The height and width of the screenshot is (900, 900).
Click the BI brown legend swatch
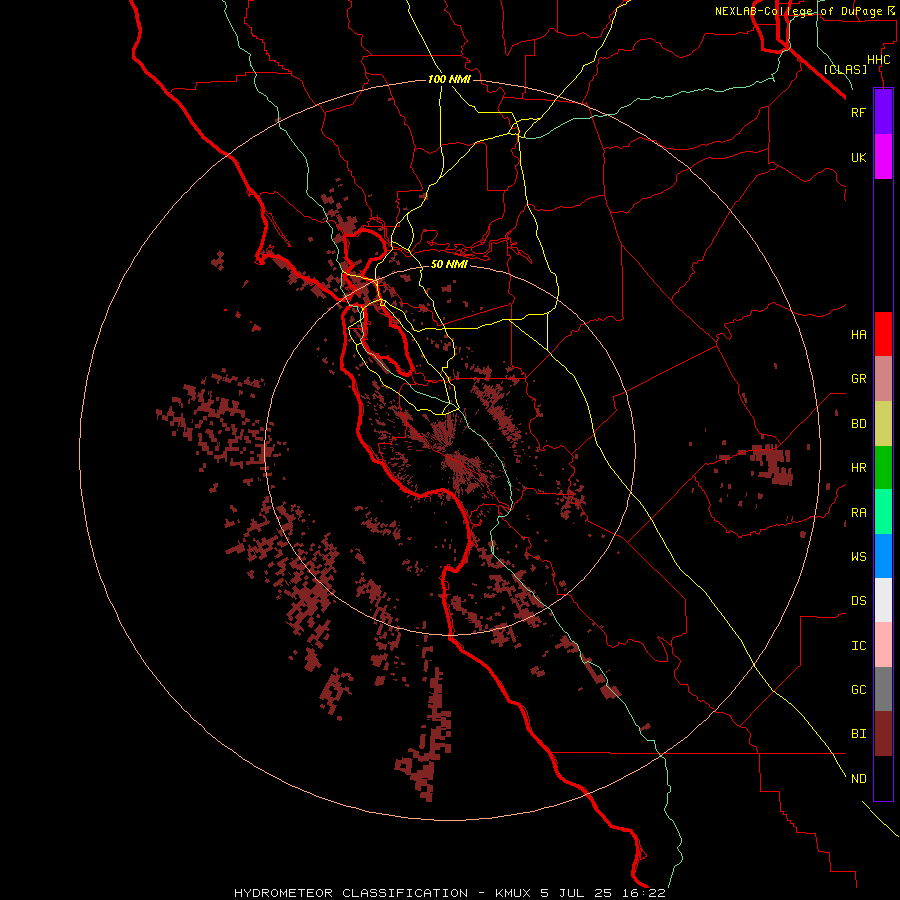(883, 734)
